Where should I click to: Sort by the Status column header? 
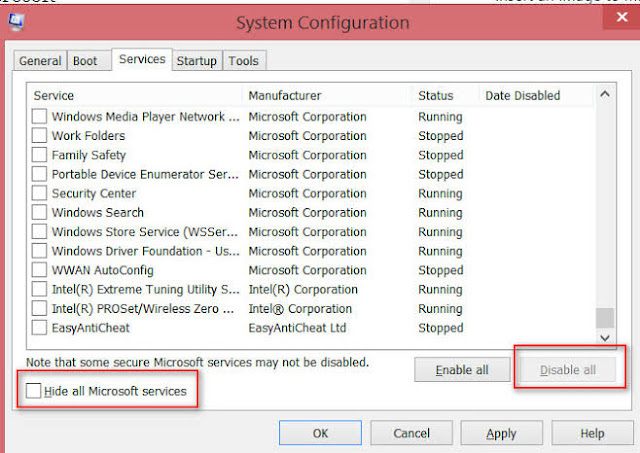click(x=445, y=95)
